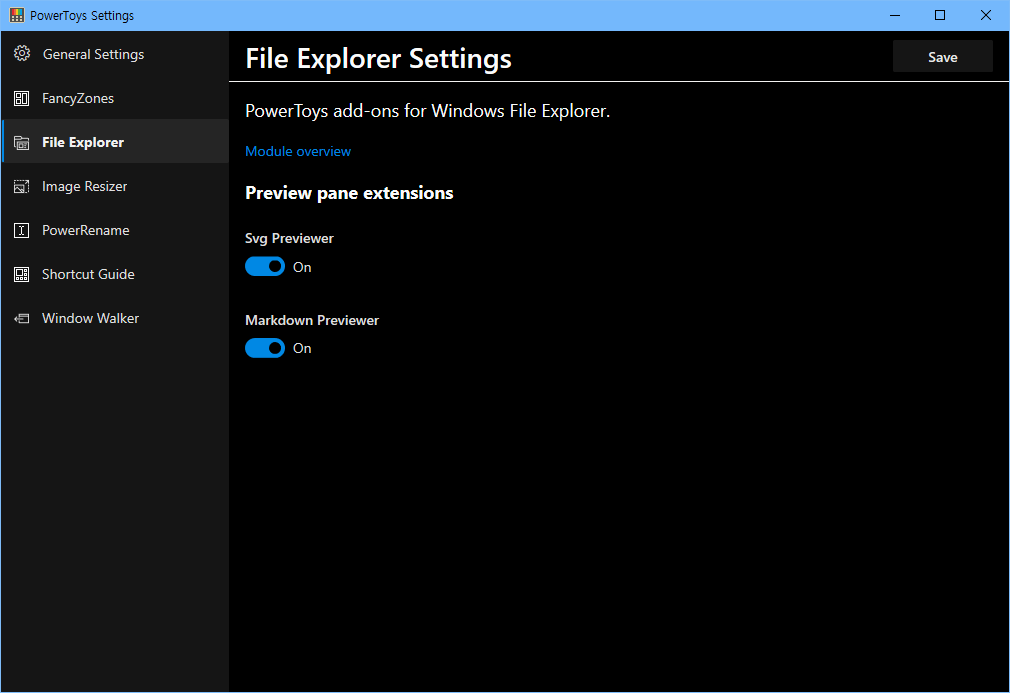Click PowerToys add-ons description text
The image size is (1010, 693).
(x=427, y=111)
